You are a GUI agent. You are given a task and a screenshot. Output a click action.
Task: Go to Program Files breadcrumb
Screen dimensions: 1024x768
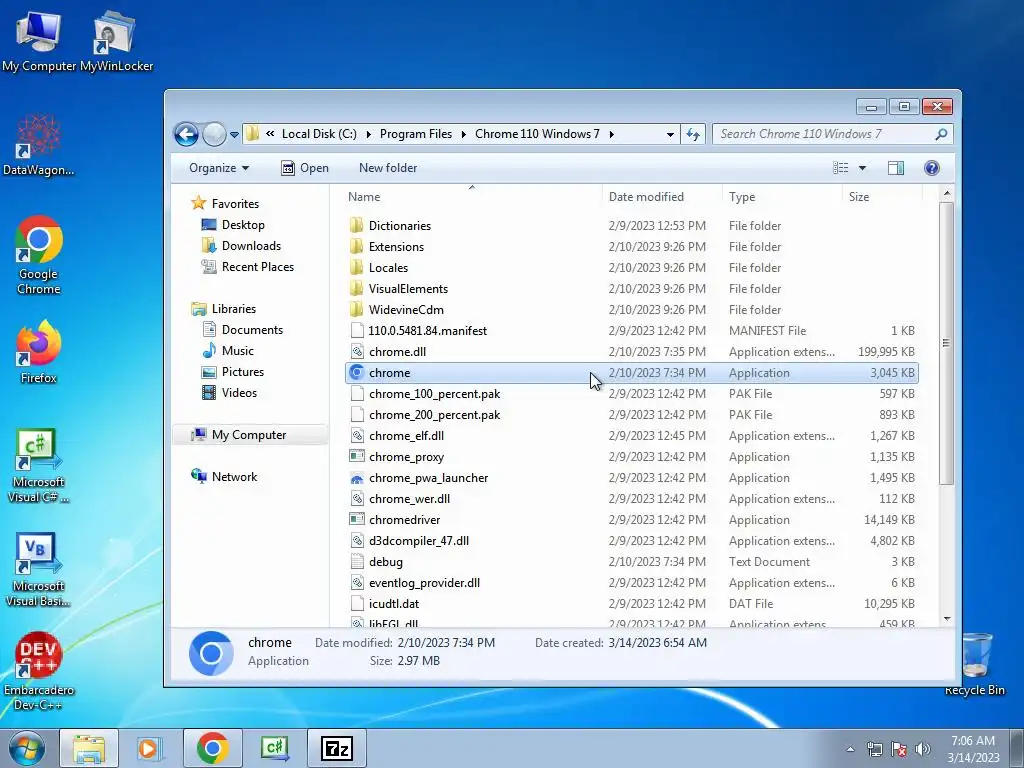click(416, 135)
